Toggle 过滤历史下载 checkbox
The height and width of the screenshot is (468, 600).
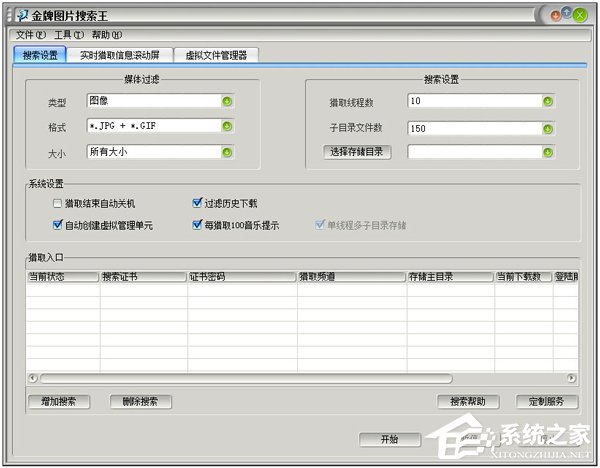pyautogui.click(x=197, y=203)
